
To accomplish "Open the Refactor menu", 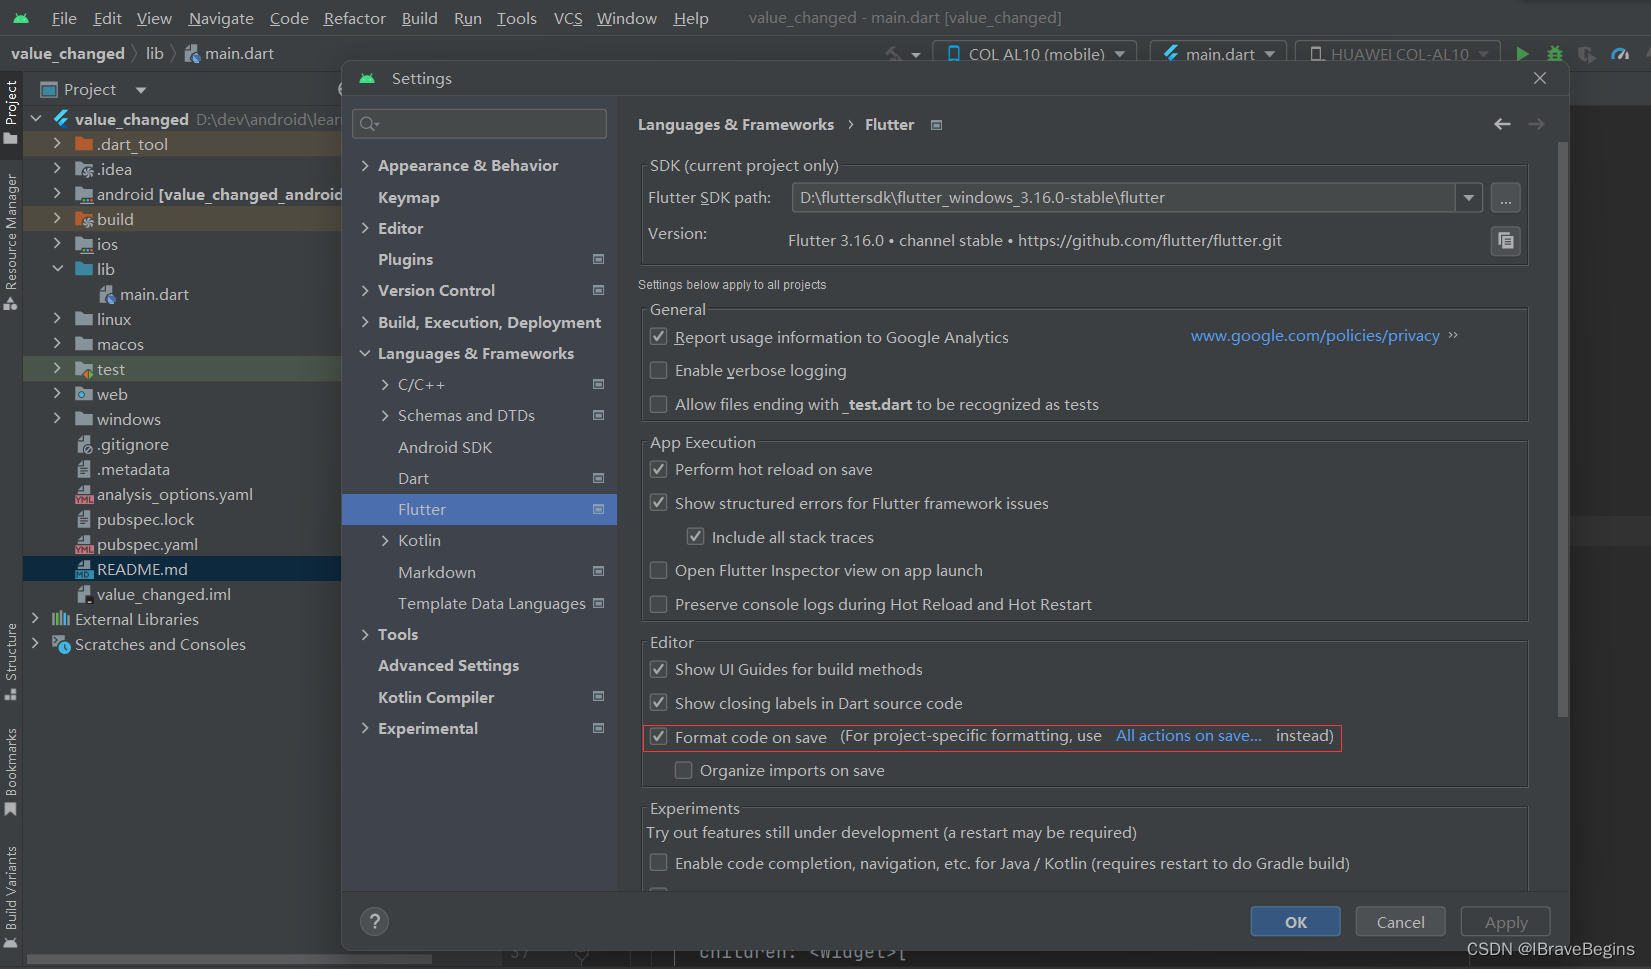I will click(354, 18).
